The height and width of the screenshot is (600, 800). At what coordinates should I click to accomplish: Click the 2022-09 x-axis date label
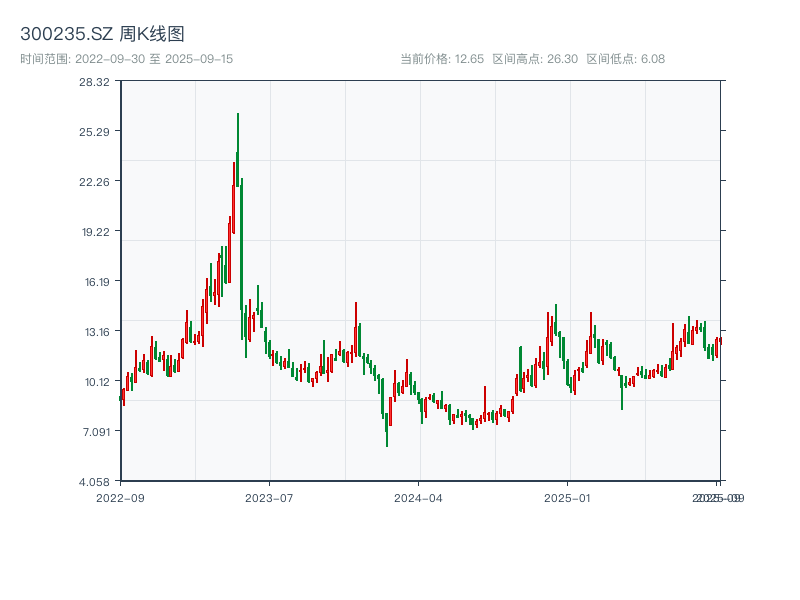click(120, 497)
